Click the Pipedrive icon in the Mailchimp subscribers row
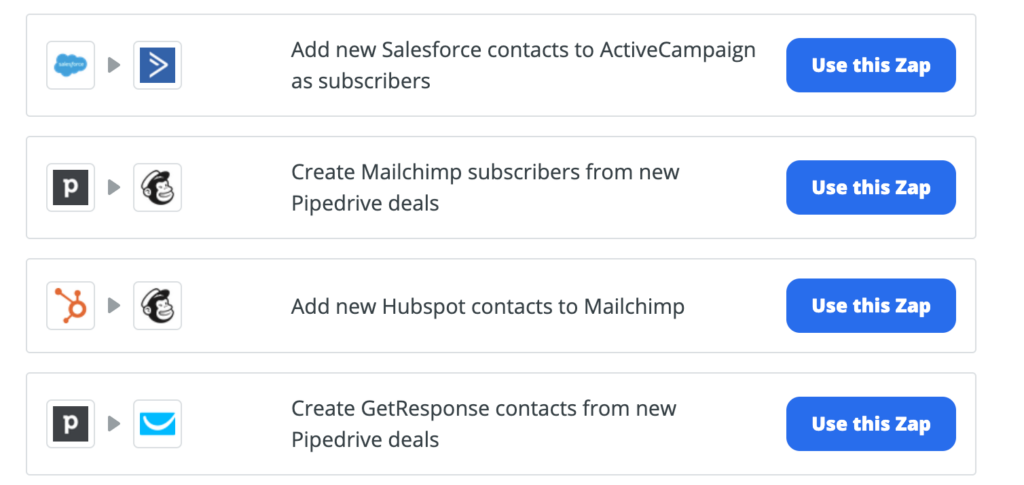The height and width of the screenshot is (485, 1024). click(x=71, y=188)
